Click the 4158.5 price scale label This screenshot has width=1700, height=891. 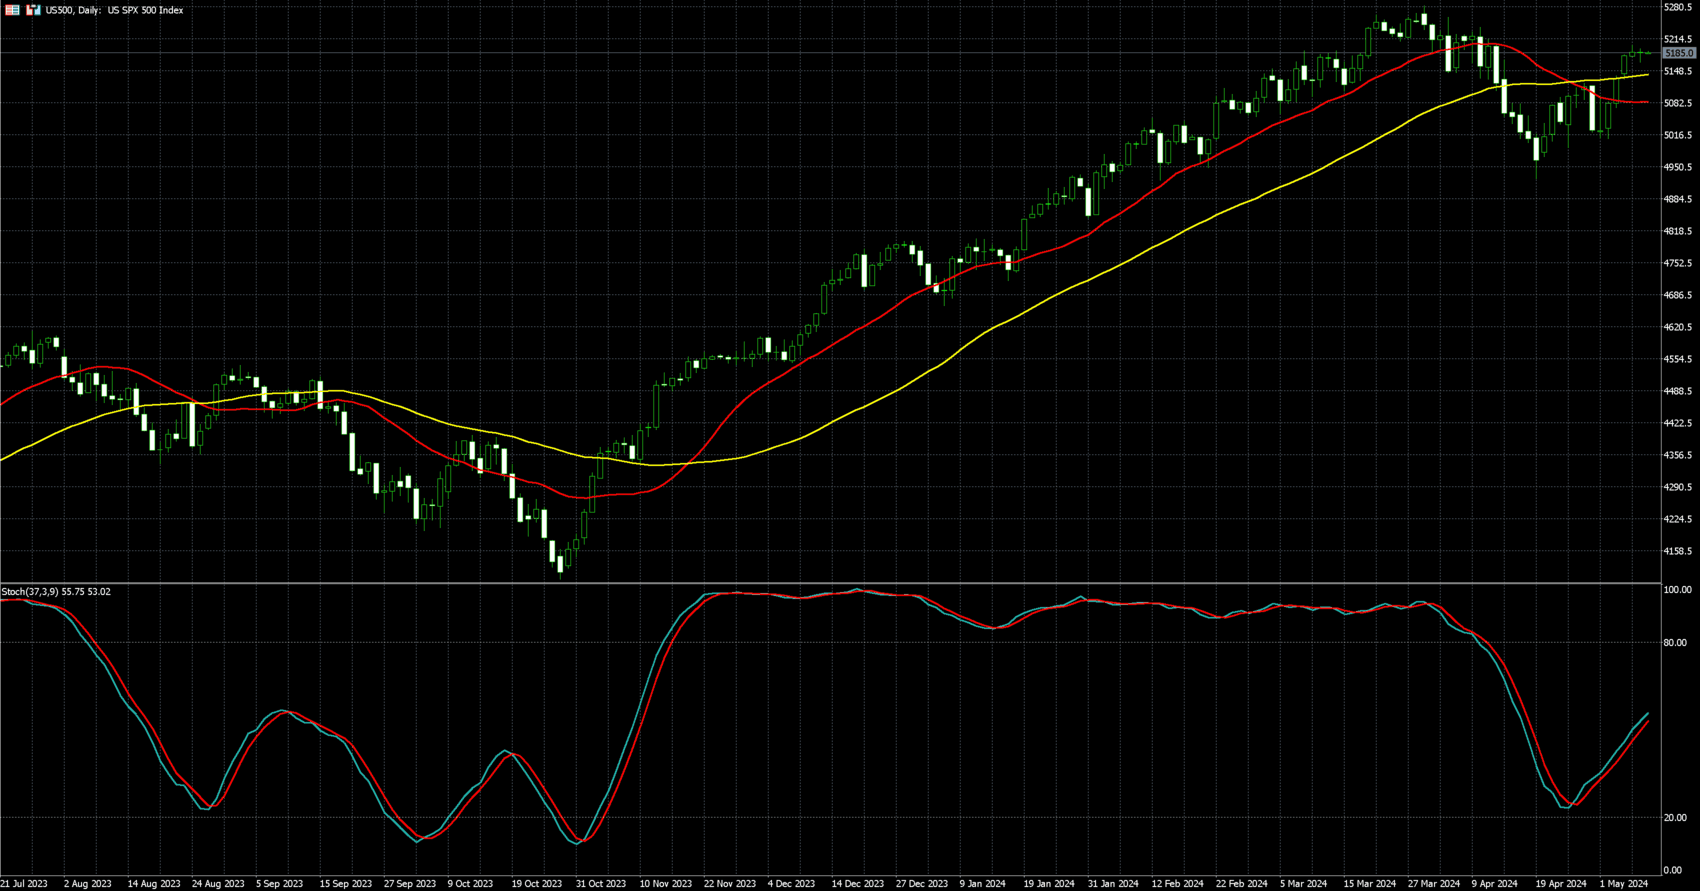click(x=1678, y=551)
